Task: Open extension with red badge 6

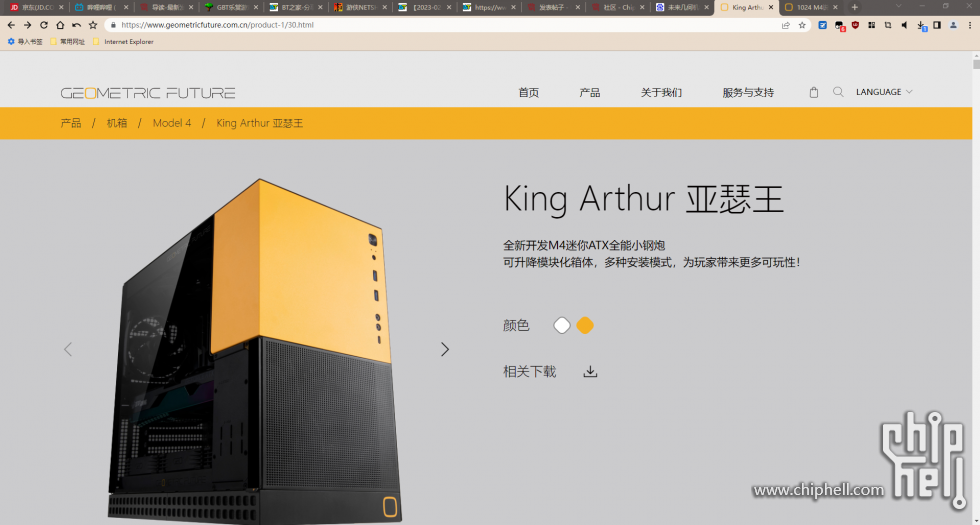Action: (839, 26)
